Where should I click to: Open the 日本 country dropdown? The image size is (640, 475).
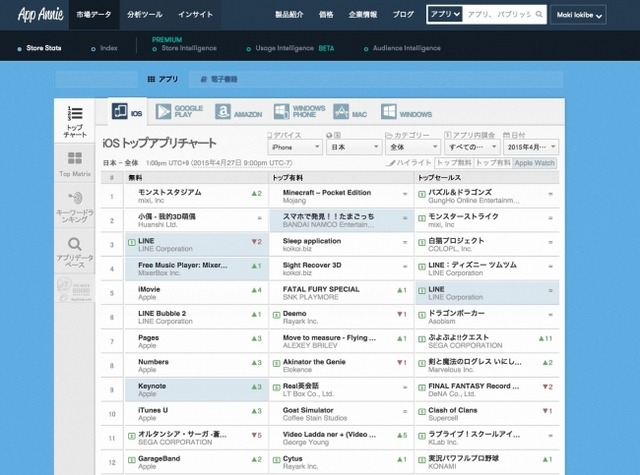click(x=354, y=147)
